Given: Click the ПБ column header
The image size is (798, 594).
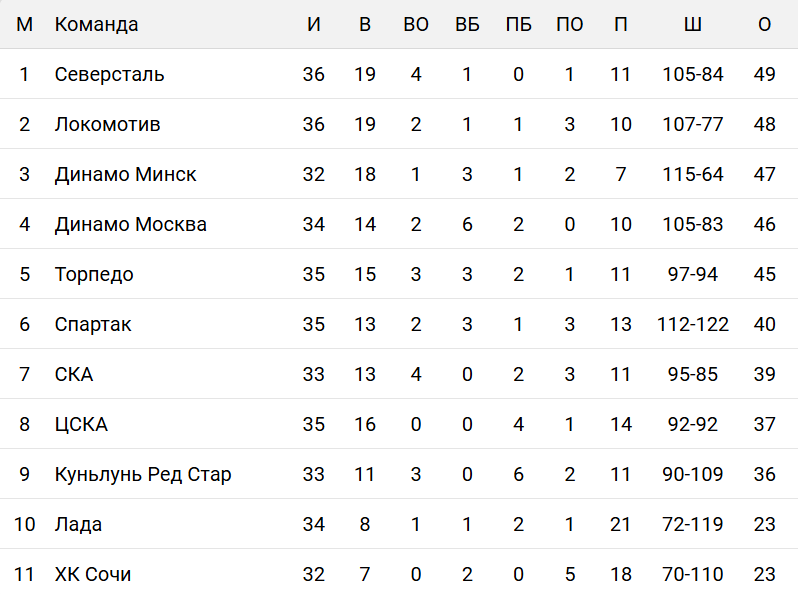Looking at the screenshot, I should (518, 24).
